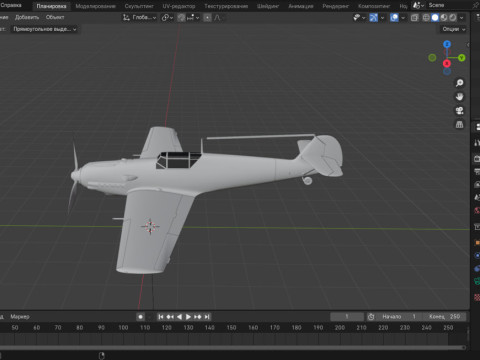Play the animation forward
480x360 pixels.
[188, 317]
